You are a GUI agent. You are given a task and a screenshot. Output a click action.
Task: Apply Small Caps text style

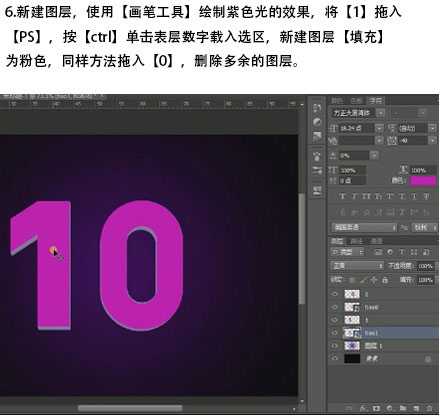pos(378,196)
